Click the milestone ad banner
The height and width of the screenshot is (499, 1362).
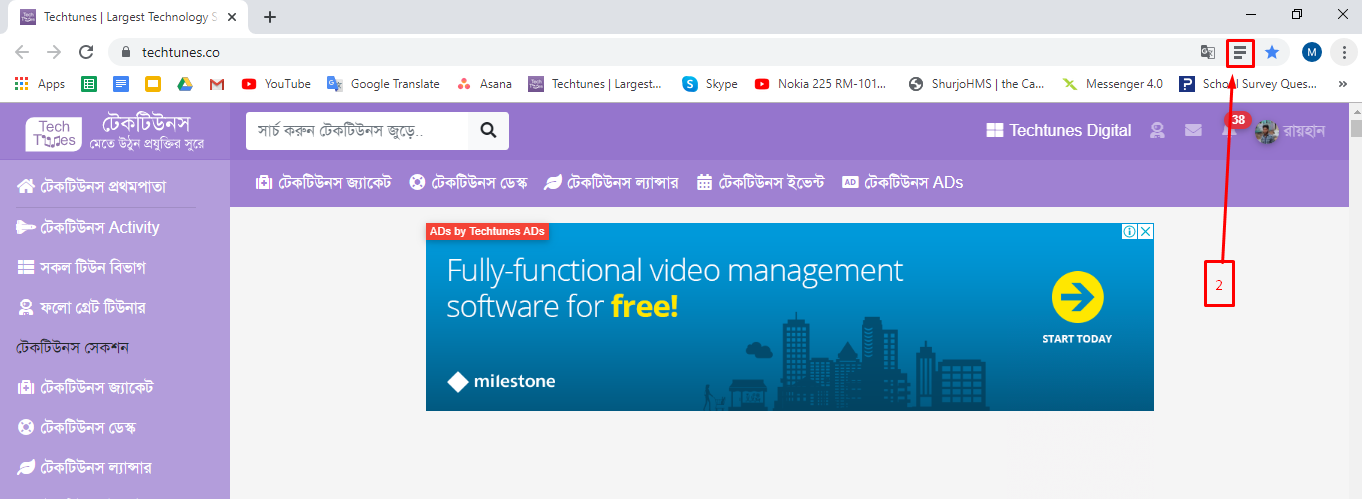point(790,317)
